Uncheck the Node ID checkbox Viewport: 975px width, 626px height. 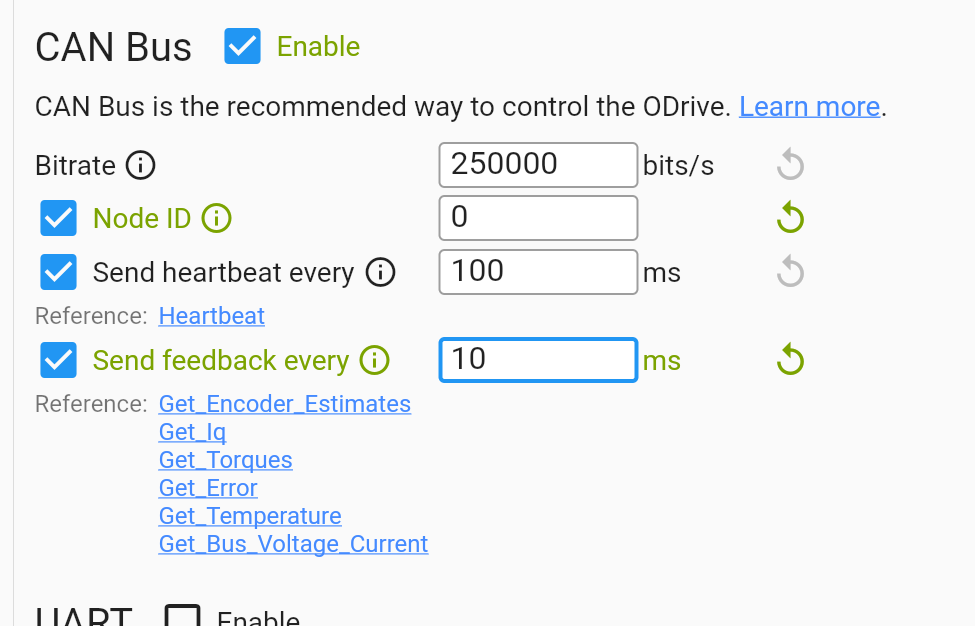[x=59, y=218]
